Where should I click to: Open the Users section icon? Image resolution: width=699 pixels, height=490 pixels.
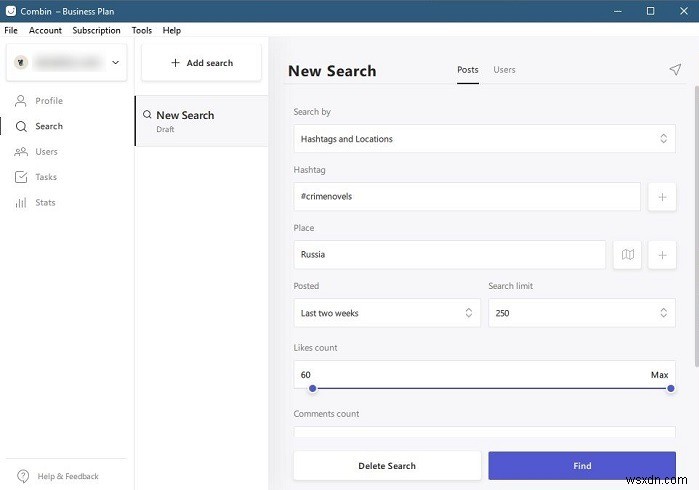(21, 152)
